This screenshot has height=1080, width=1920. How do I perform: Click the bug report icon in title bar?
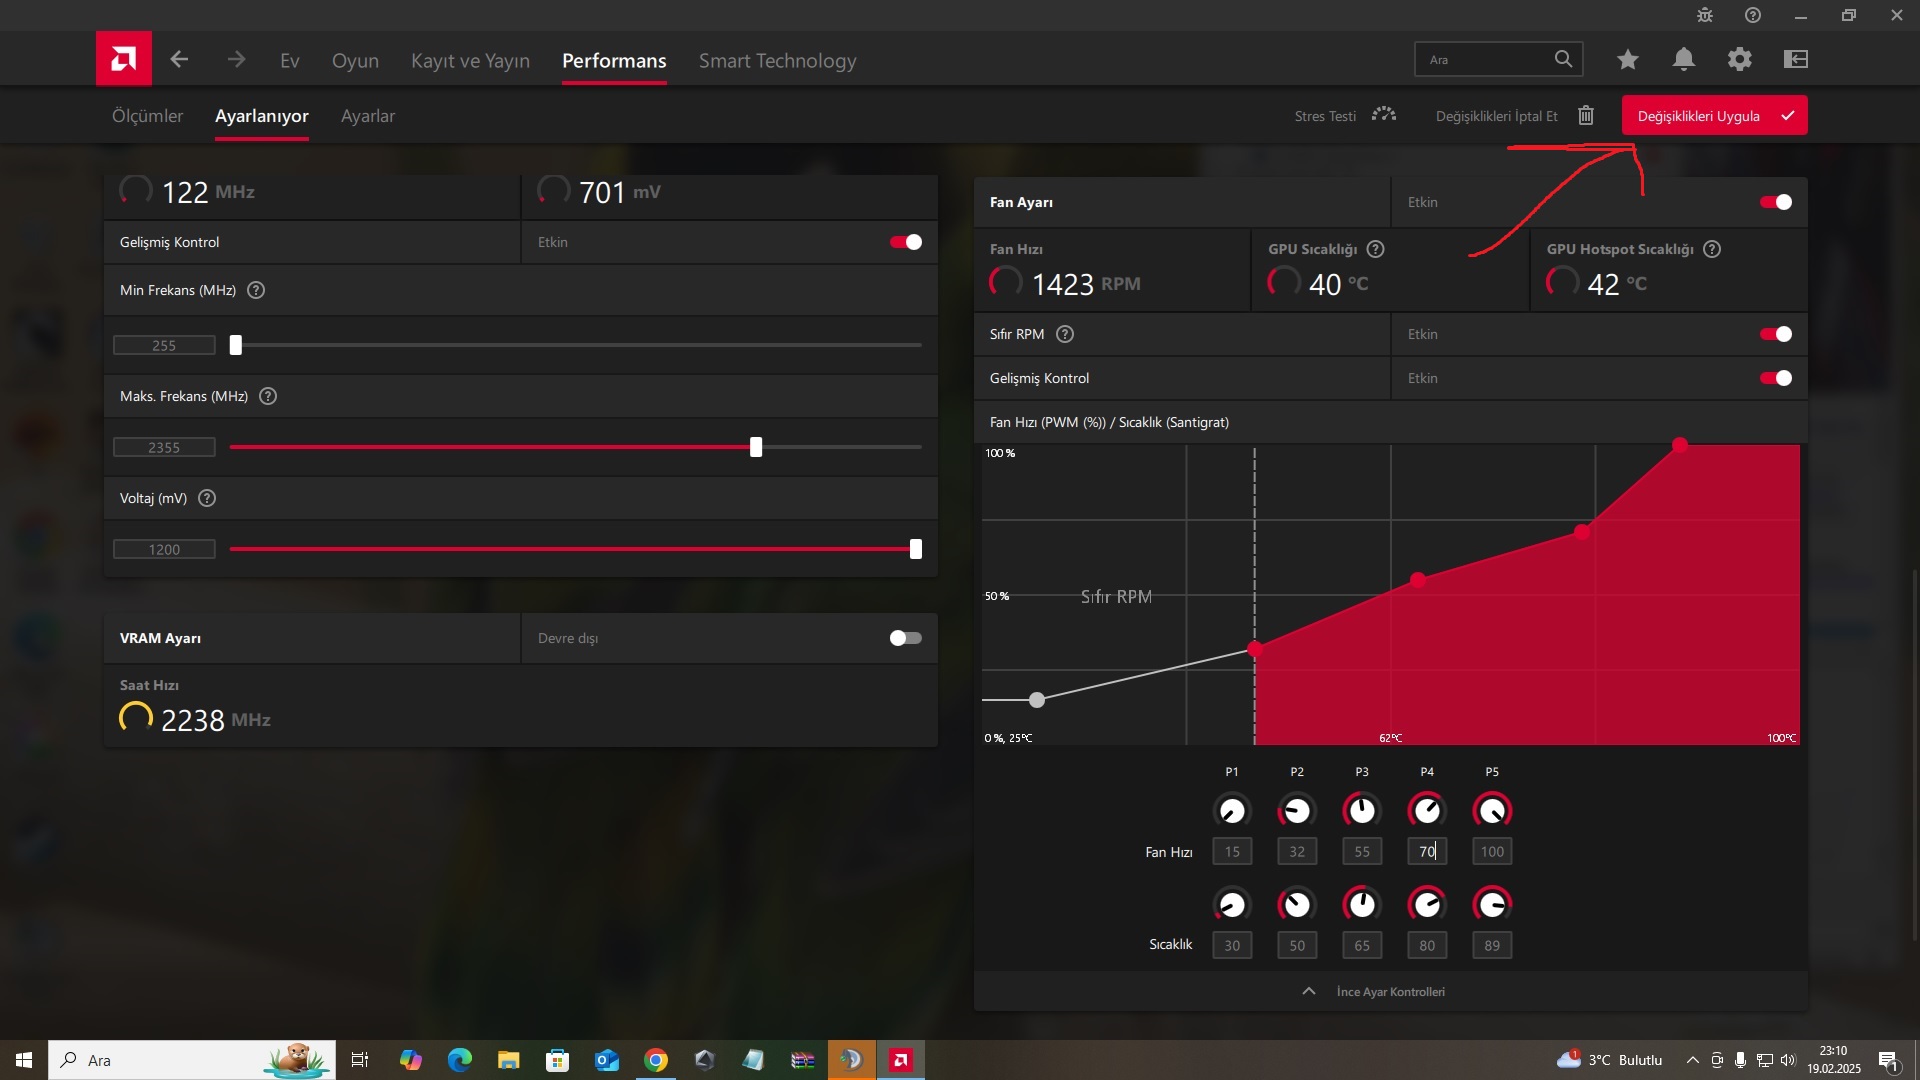pos(1705,15)
